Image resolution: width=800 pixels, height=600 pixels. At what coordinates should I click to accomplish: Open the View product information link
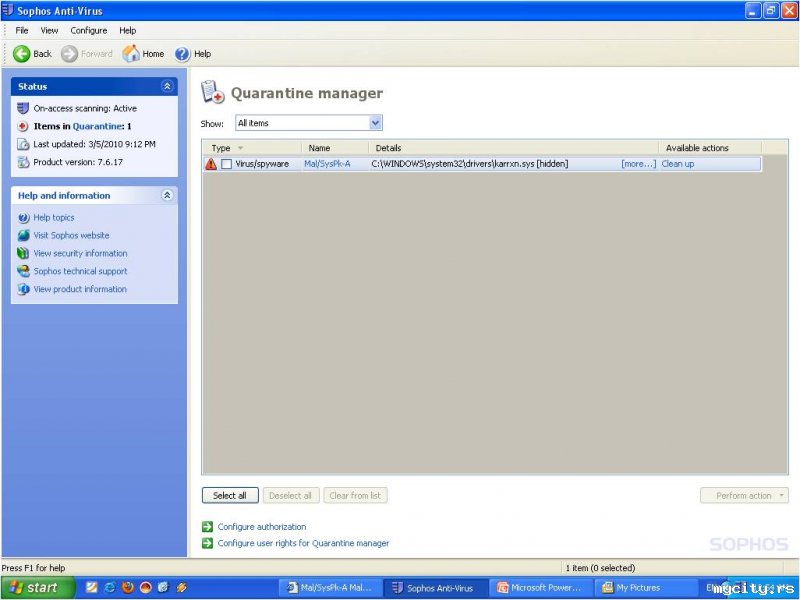80,289
